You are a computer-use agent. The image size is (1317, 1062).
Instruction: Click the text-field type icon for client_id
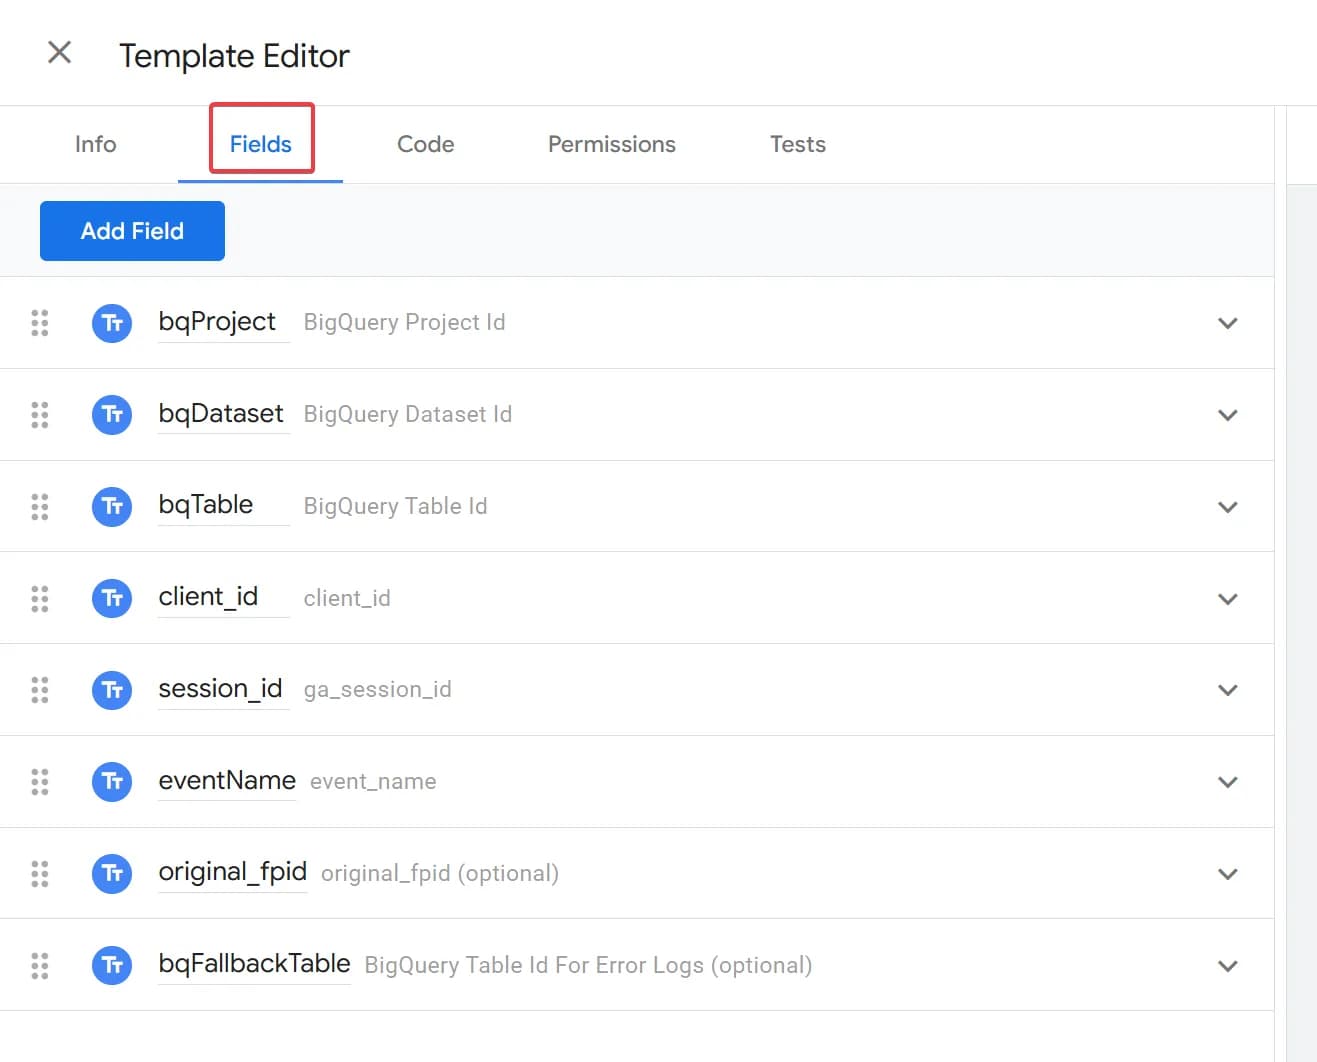112,598
